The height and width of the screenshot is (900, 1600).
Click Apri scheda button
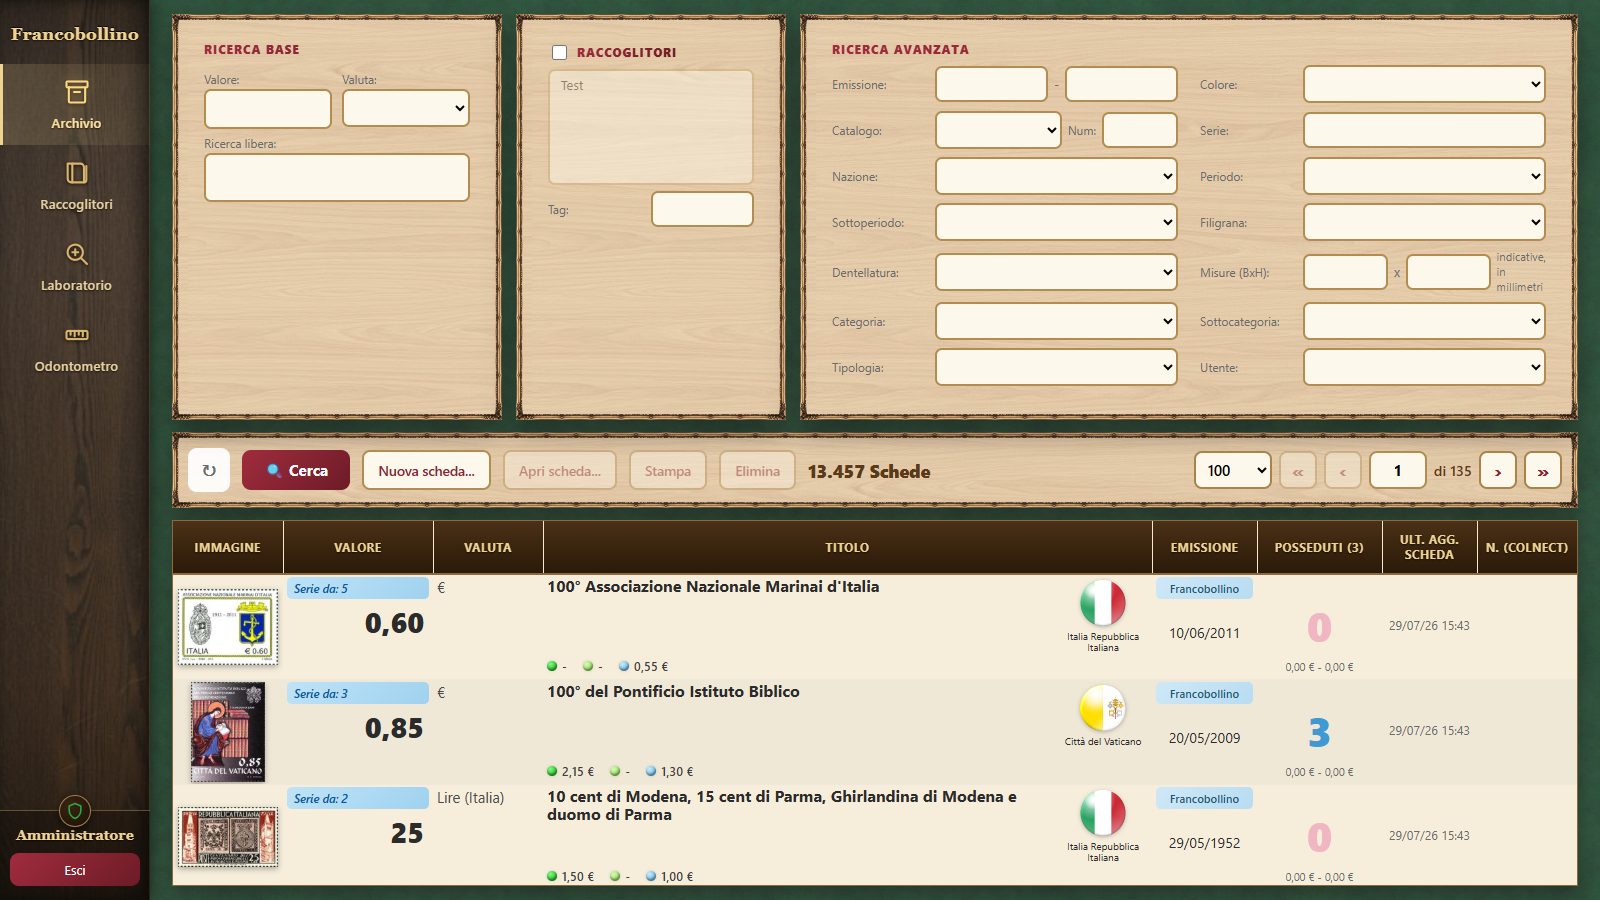(560, 470)
